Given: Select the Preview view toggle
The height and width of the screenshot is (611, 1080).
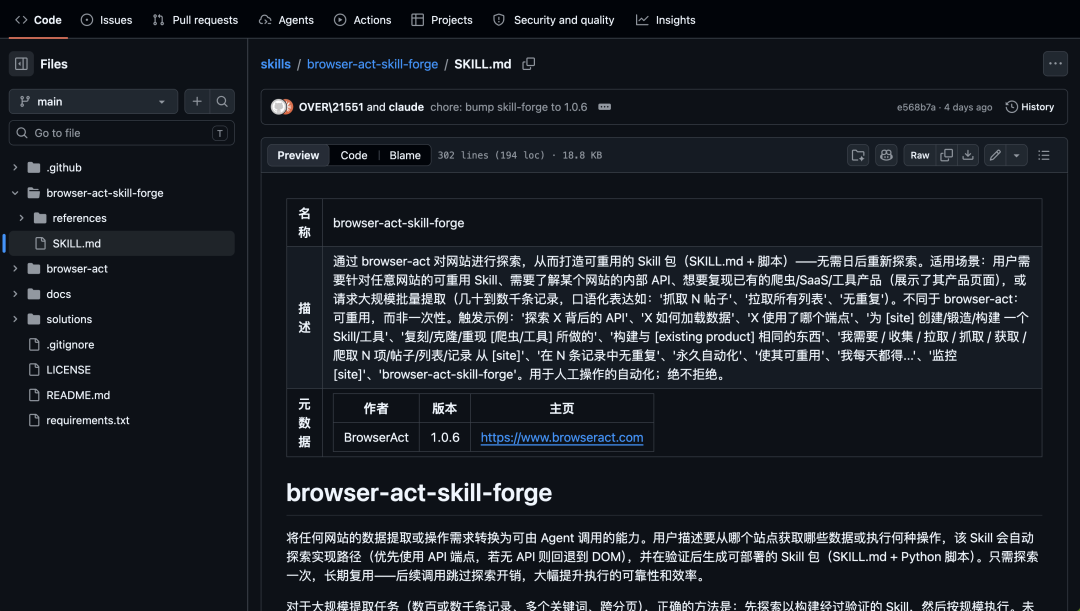Looking at the screenshot, I should tap(298, 155).
